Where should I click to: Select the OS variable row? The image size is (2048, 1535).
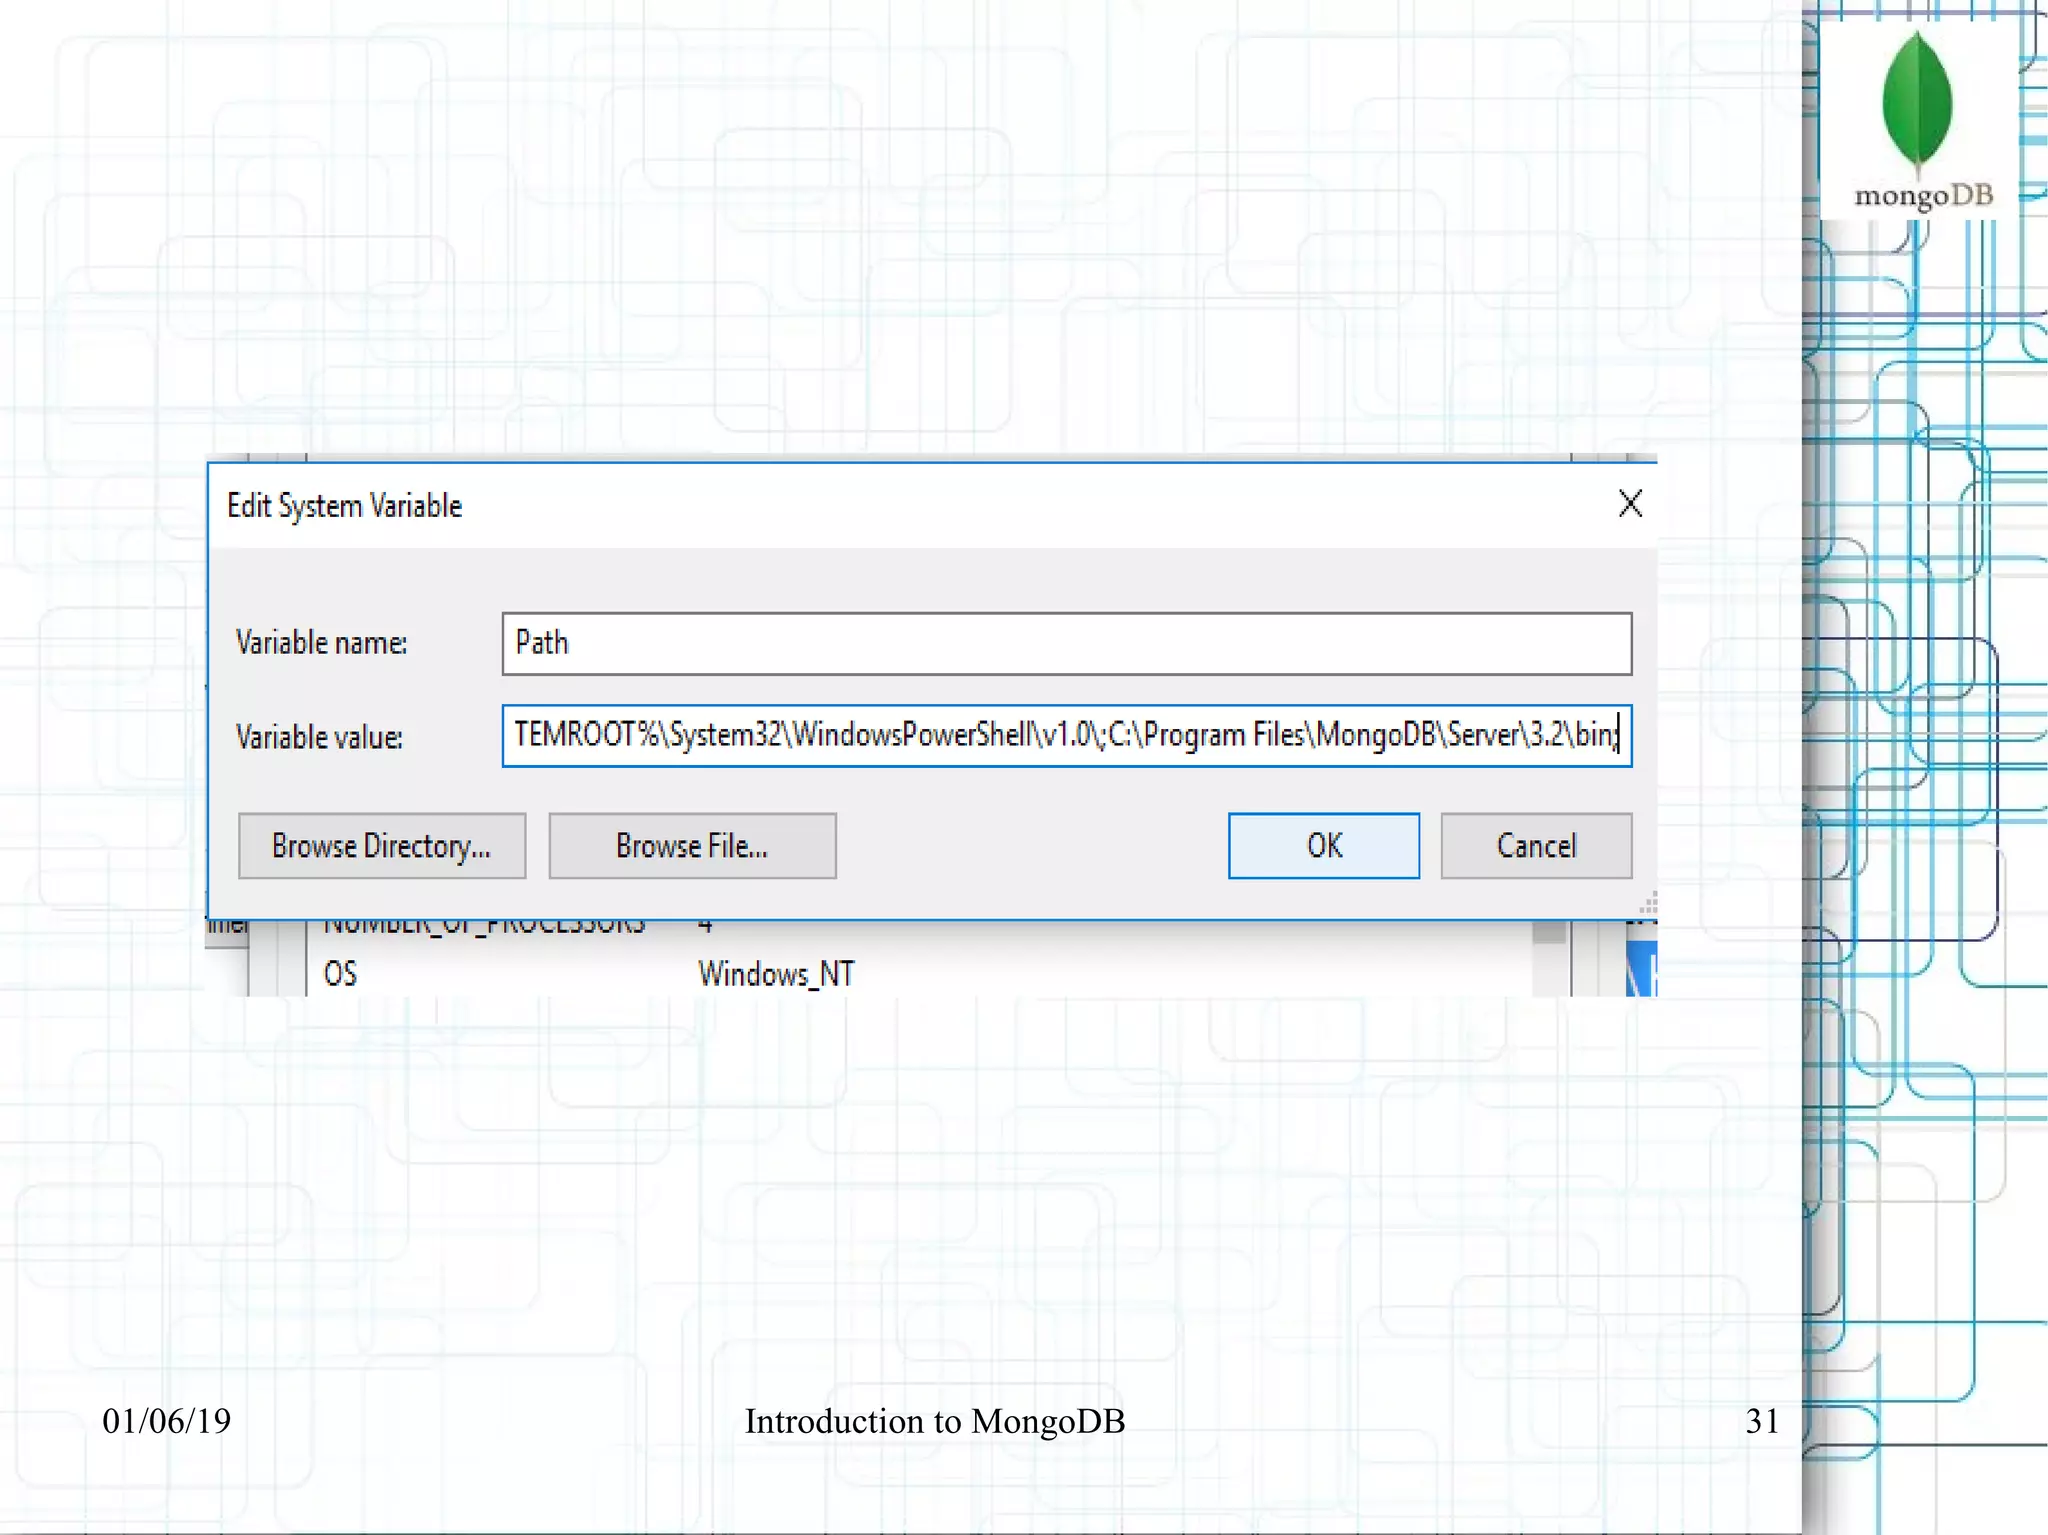(x=340, y=974)
